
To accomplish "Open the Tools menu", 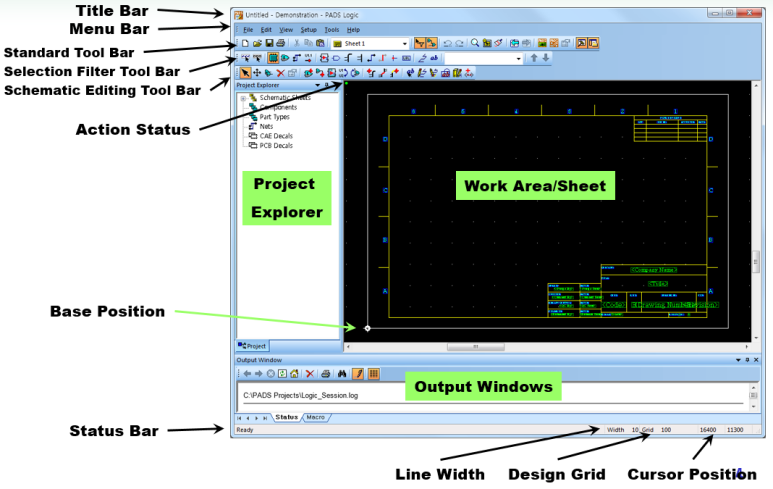I will pos(332,30).
